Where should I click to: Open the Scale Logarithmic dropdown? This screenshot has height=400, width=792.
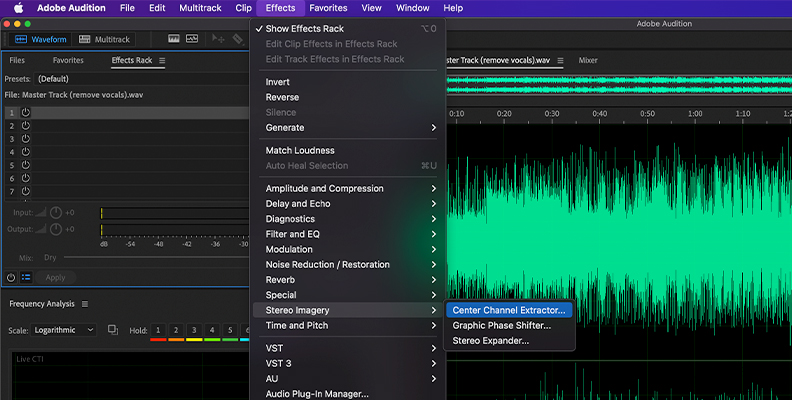point(63,330)
